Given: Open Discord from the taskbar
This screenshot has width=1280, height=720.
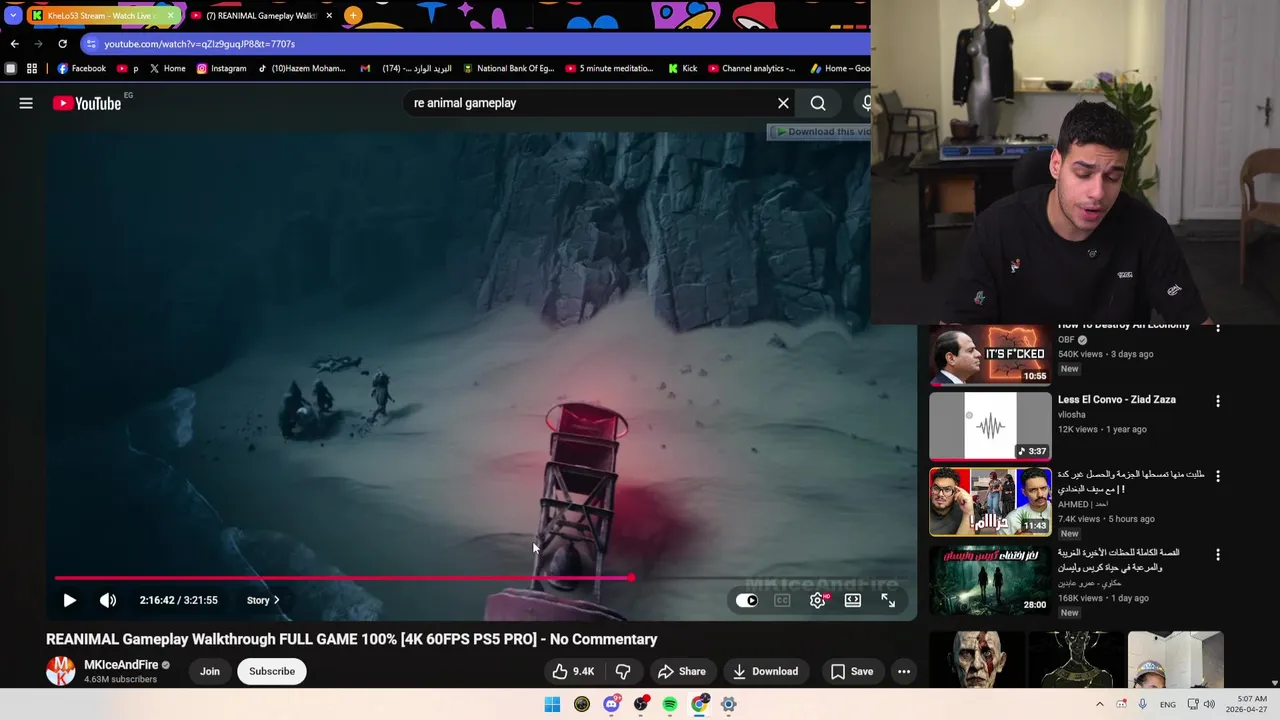Looking at the screenshot, I should 611,704.
